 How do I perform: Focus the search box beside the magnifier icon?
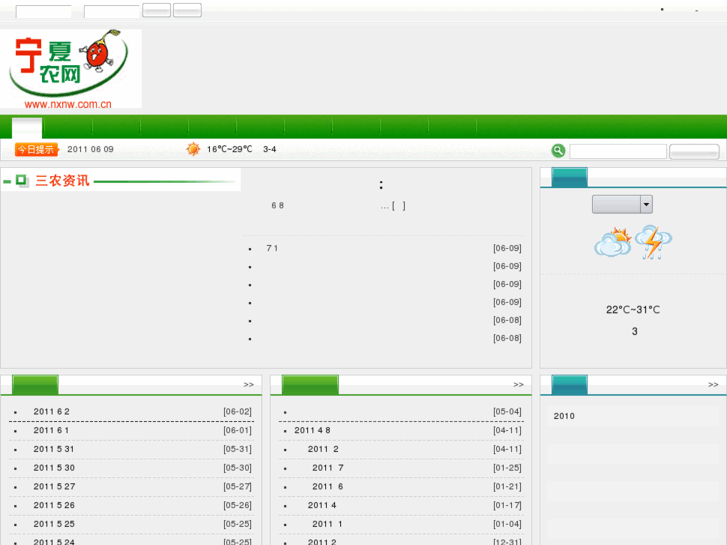click(x=618, y=151)
